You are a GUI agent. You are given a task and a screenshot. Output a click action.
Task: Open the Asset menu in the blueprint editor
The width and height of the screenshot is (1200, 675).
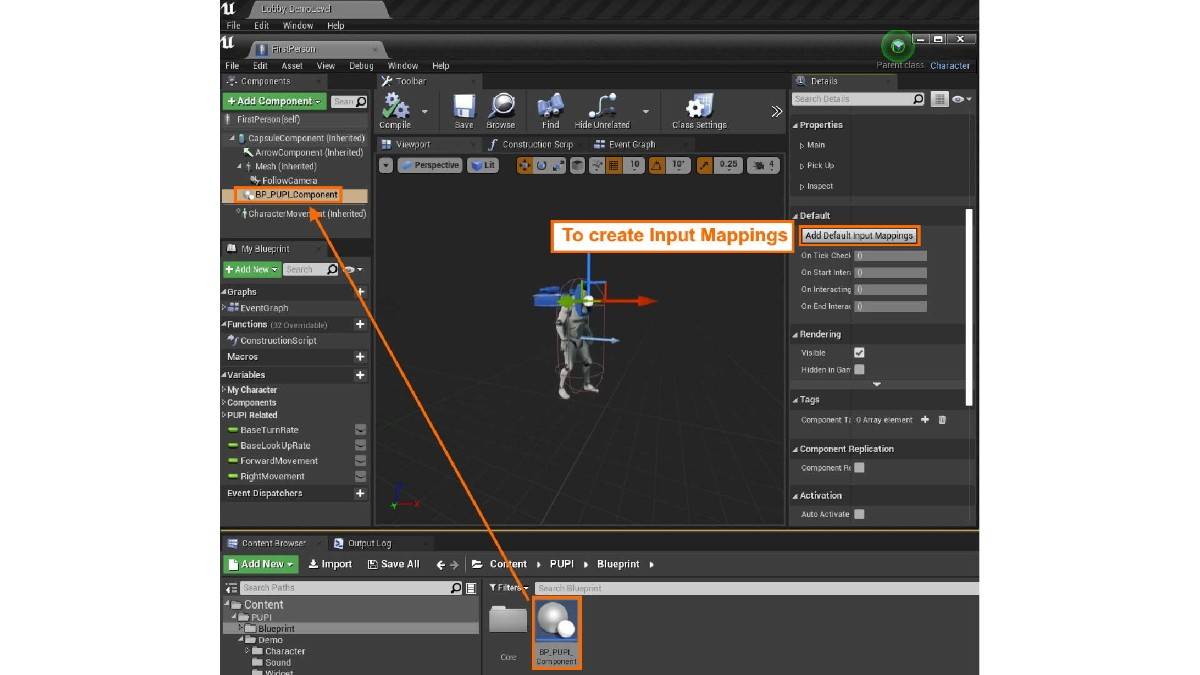pos(292,66)
